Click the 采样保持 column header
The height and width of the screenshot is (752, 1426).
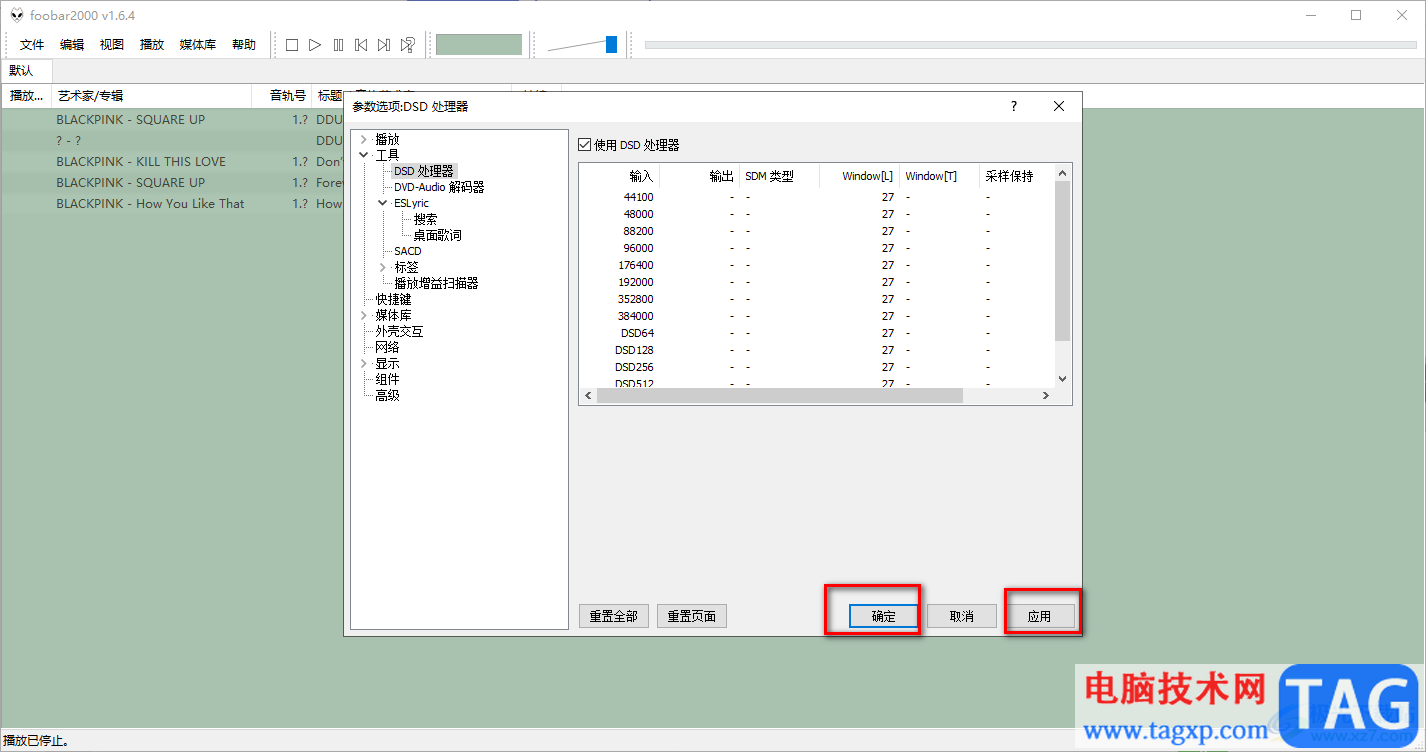click(1017, 176)
